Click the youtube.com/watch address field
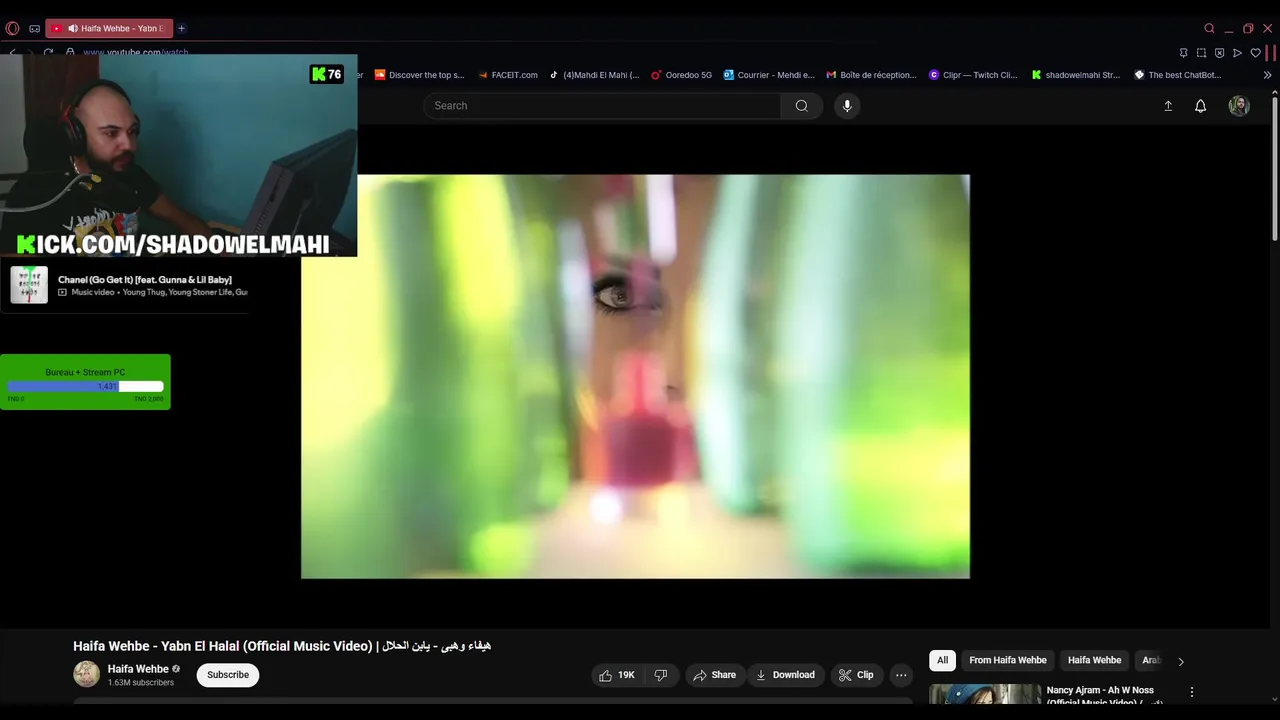Viewport: 1280px width, 720px height. point(135,52)
